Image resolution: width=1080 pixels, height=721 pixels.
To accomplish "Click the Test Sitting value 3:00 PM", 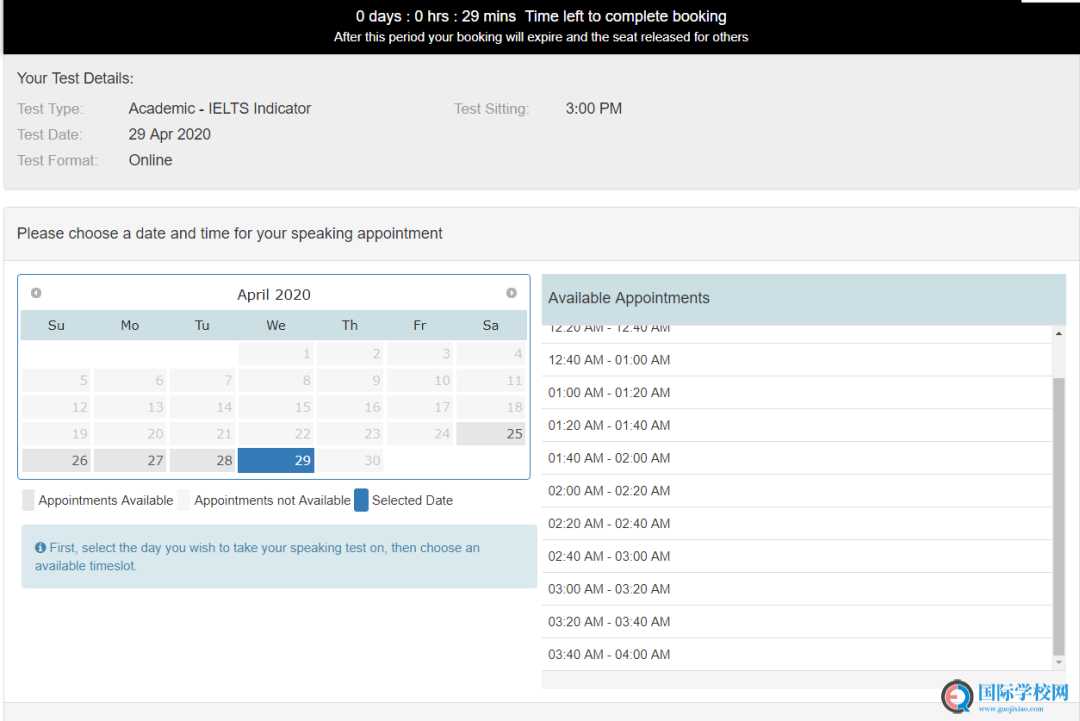I will (x=594, y=109).
